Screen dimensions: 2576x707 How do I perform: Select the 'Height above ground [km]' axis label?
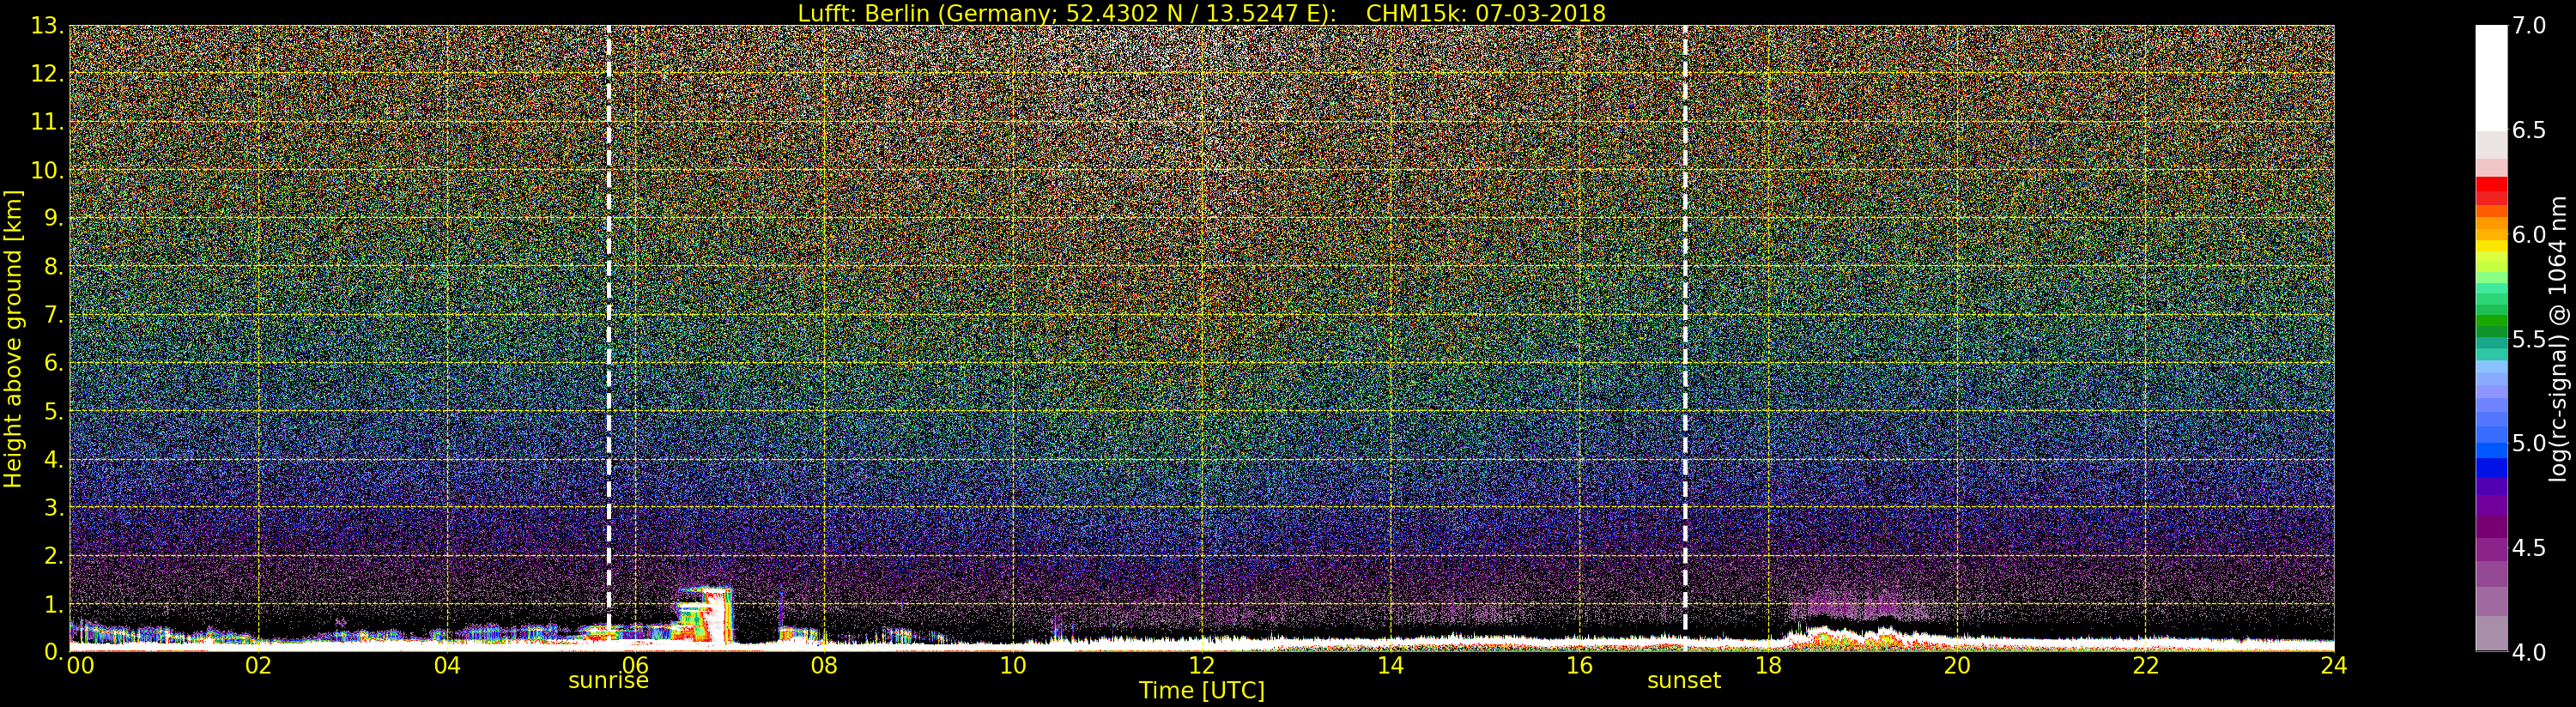pos(13,339)
